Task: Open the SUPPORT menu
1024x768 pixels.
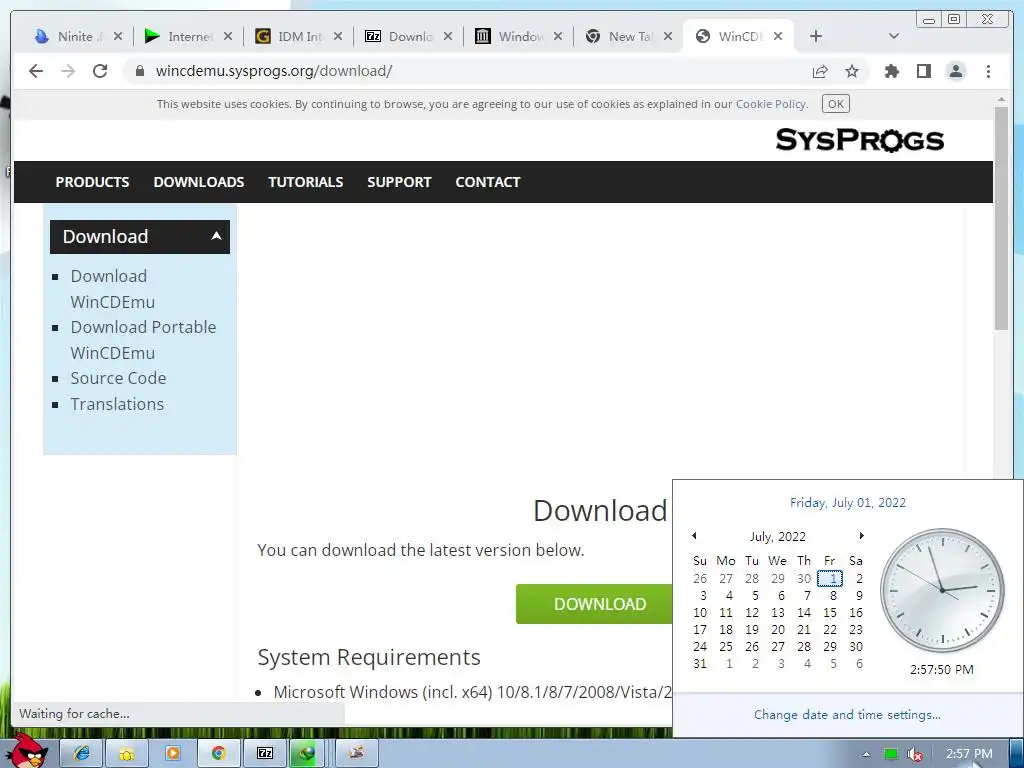Action: click(399, 182)
